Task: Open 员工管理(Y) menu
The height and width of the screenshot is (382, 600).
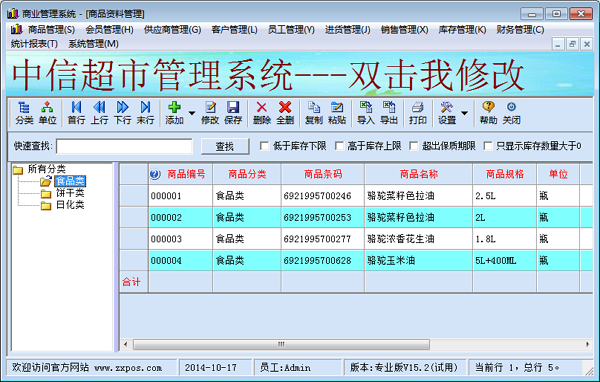Action: pyautogui.click(x=291, y=29)
